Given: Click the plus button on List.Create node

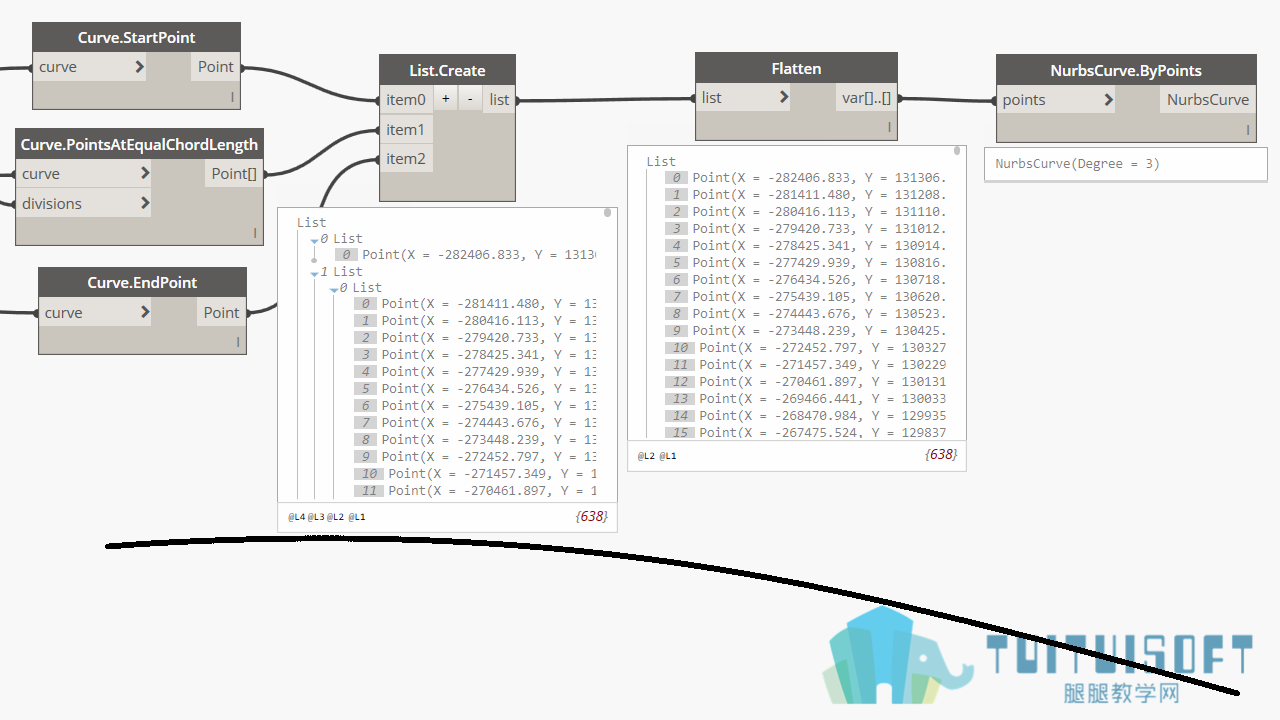Looking at the screenshot, I should [x=446, y=99].
